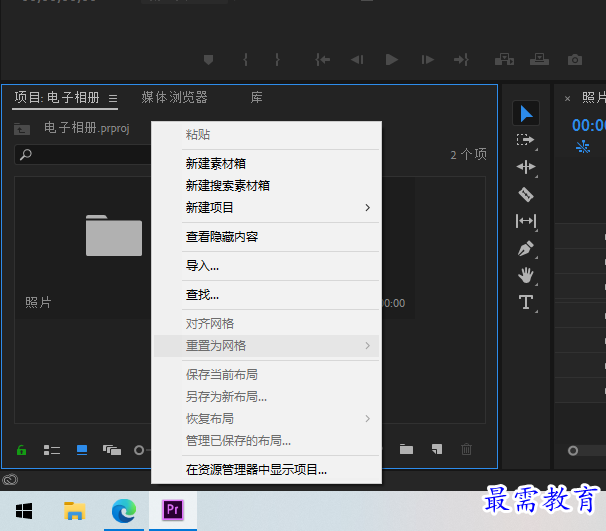Click the Clear trash icon
The height and width of the screenshot is (531, 606).
pyautogui.click(x=466, y=449)
